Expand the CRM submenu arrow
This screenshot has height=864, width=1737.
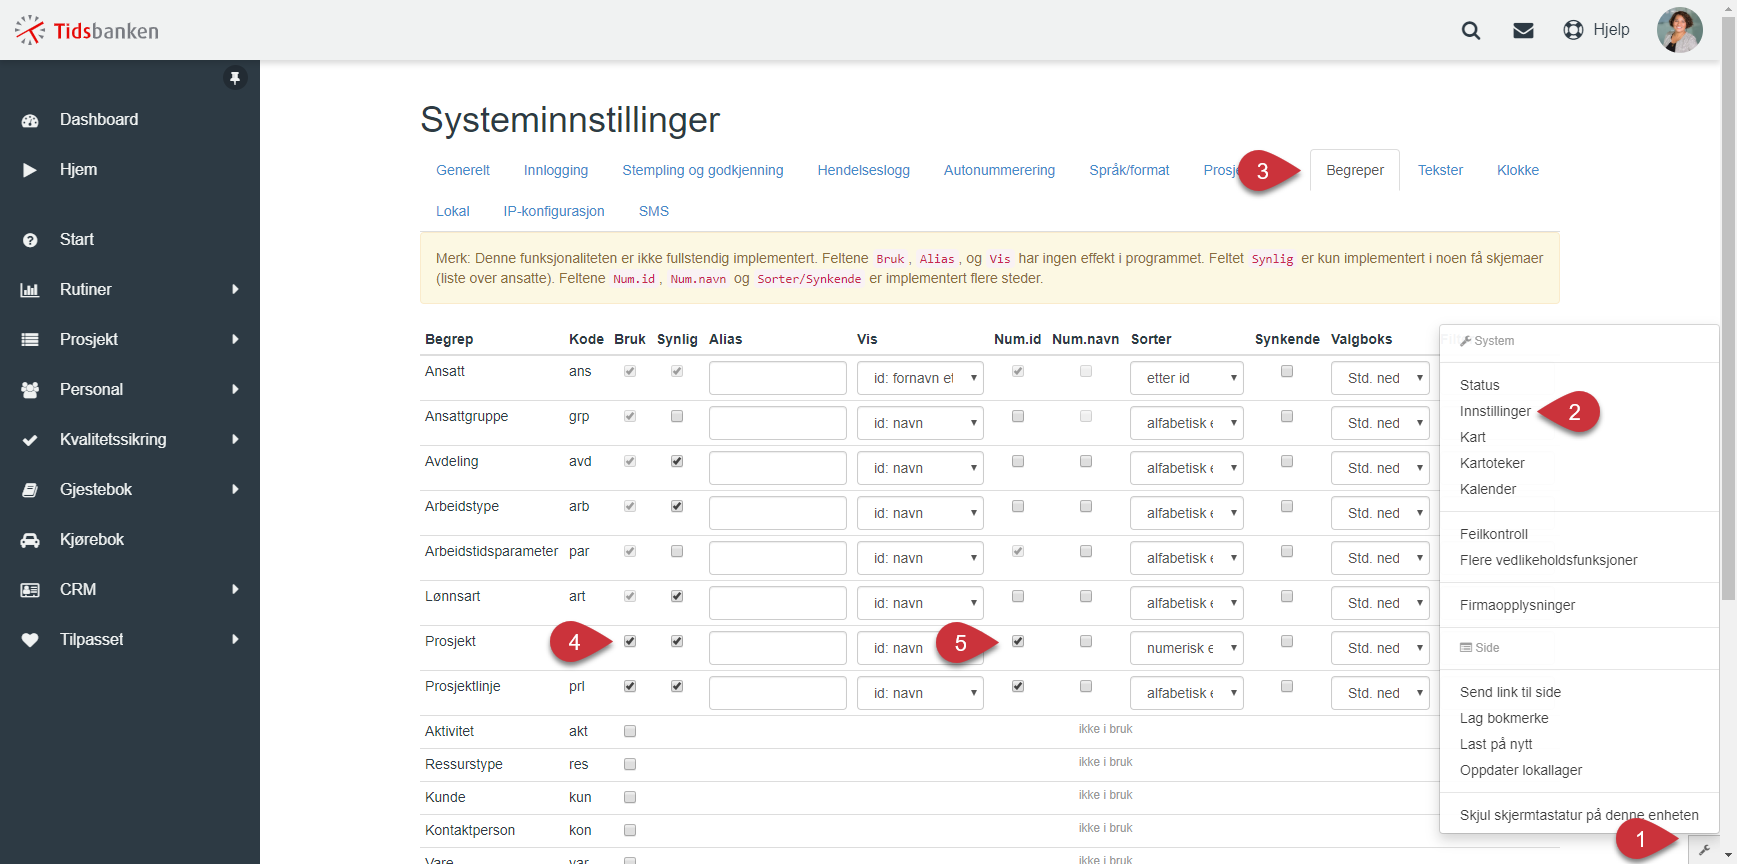click(x=235, y=589)
